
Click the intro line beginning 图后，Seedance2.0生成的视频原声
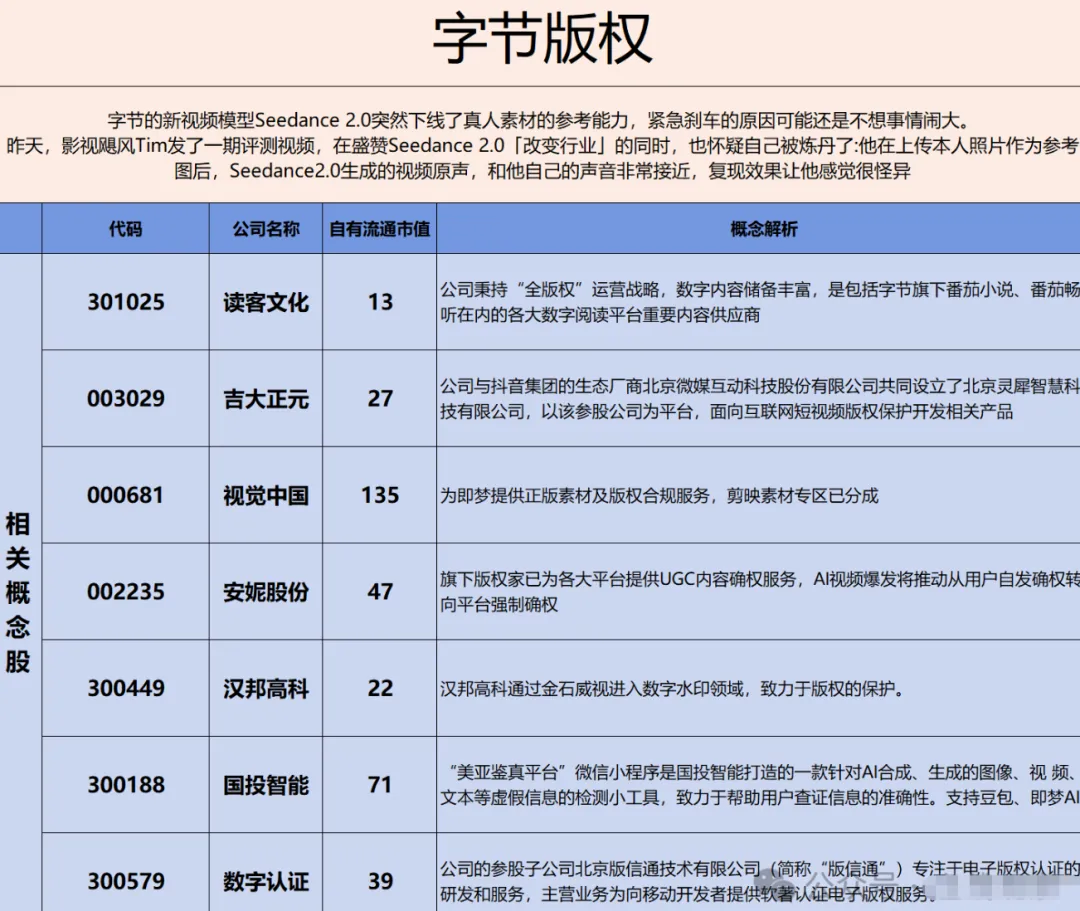(x=542, y=170)
